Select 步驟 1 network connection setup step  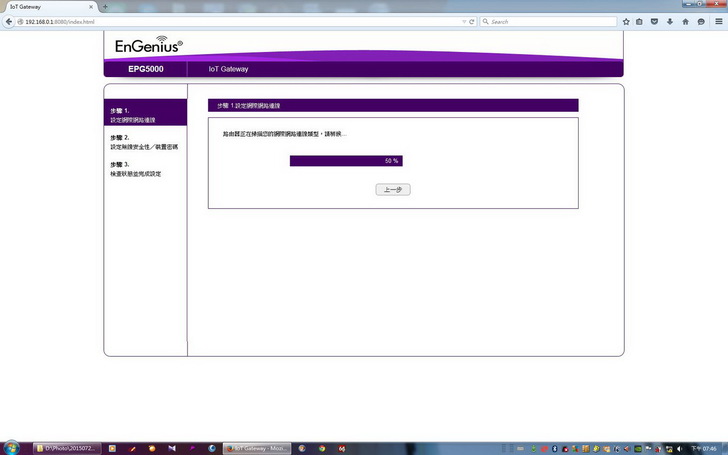point(145,115)
